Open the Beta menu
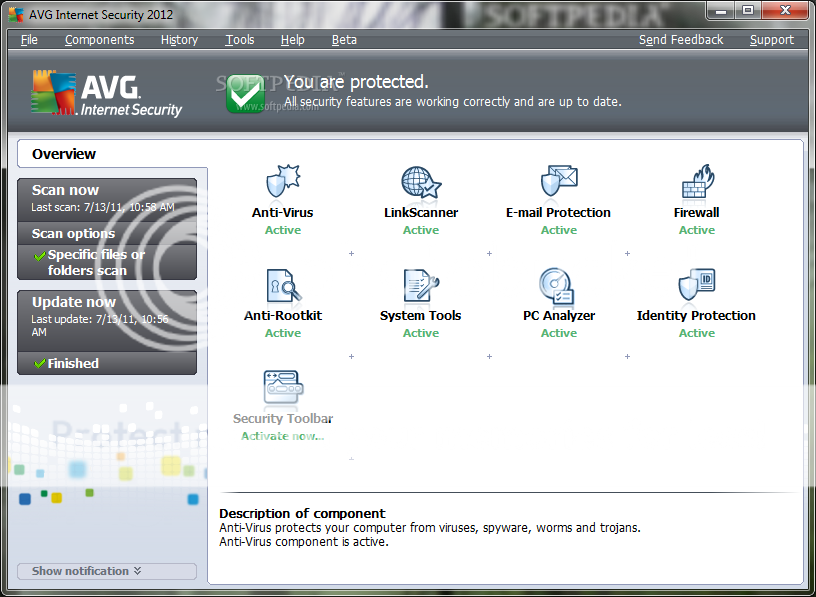Screen dimensions: 816x597 click(x=345, y=40)
